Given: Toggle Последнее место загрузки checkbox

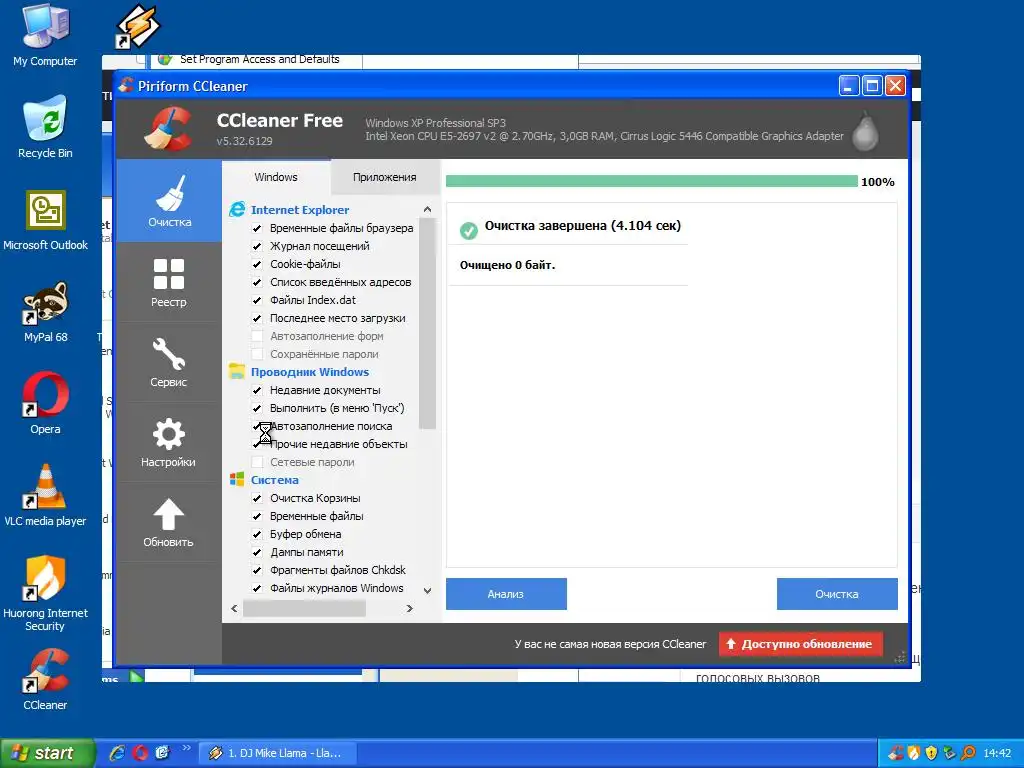Looking at the screenshot, I should (257, 319).
